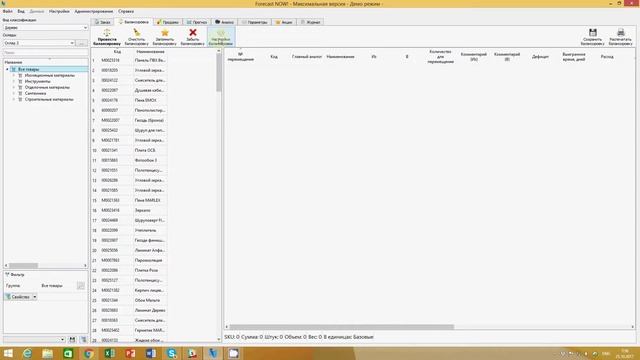Switch to Forecast NOW on the taskbar
640x360 pixels.
pyautogui.click(x=213, y=353)
